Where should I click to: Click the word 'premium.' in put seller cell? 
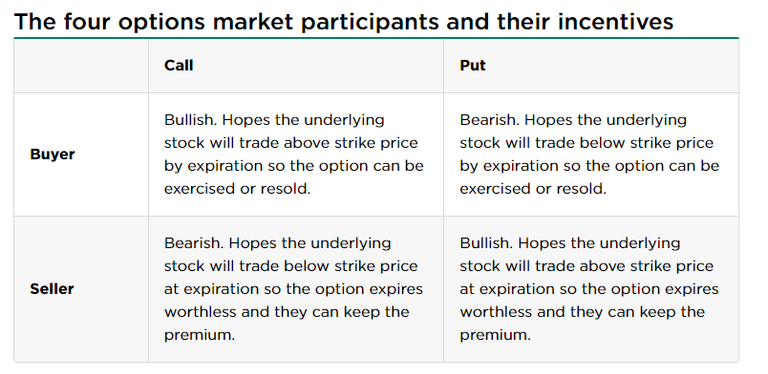[x=495, y=335]
